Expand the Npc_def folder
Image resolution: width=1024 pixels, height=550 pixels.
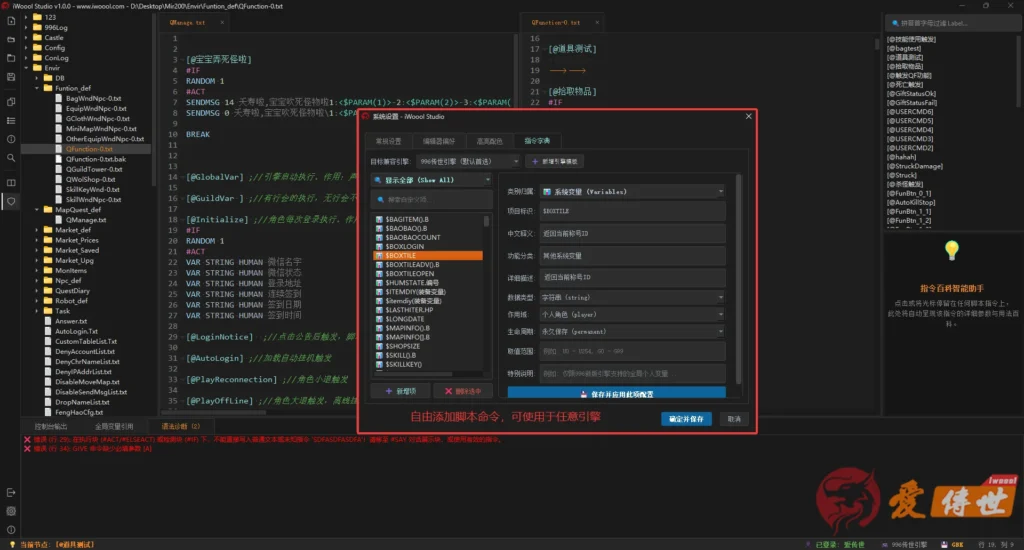click(37, 280)
